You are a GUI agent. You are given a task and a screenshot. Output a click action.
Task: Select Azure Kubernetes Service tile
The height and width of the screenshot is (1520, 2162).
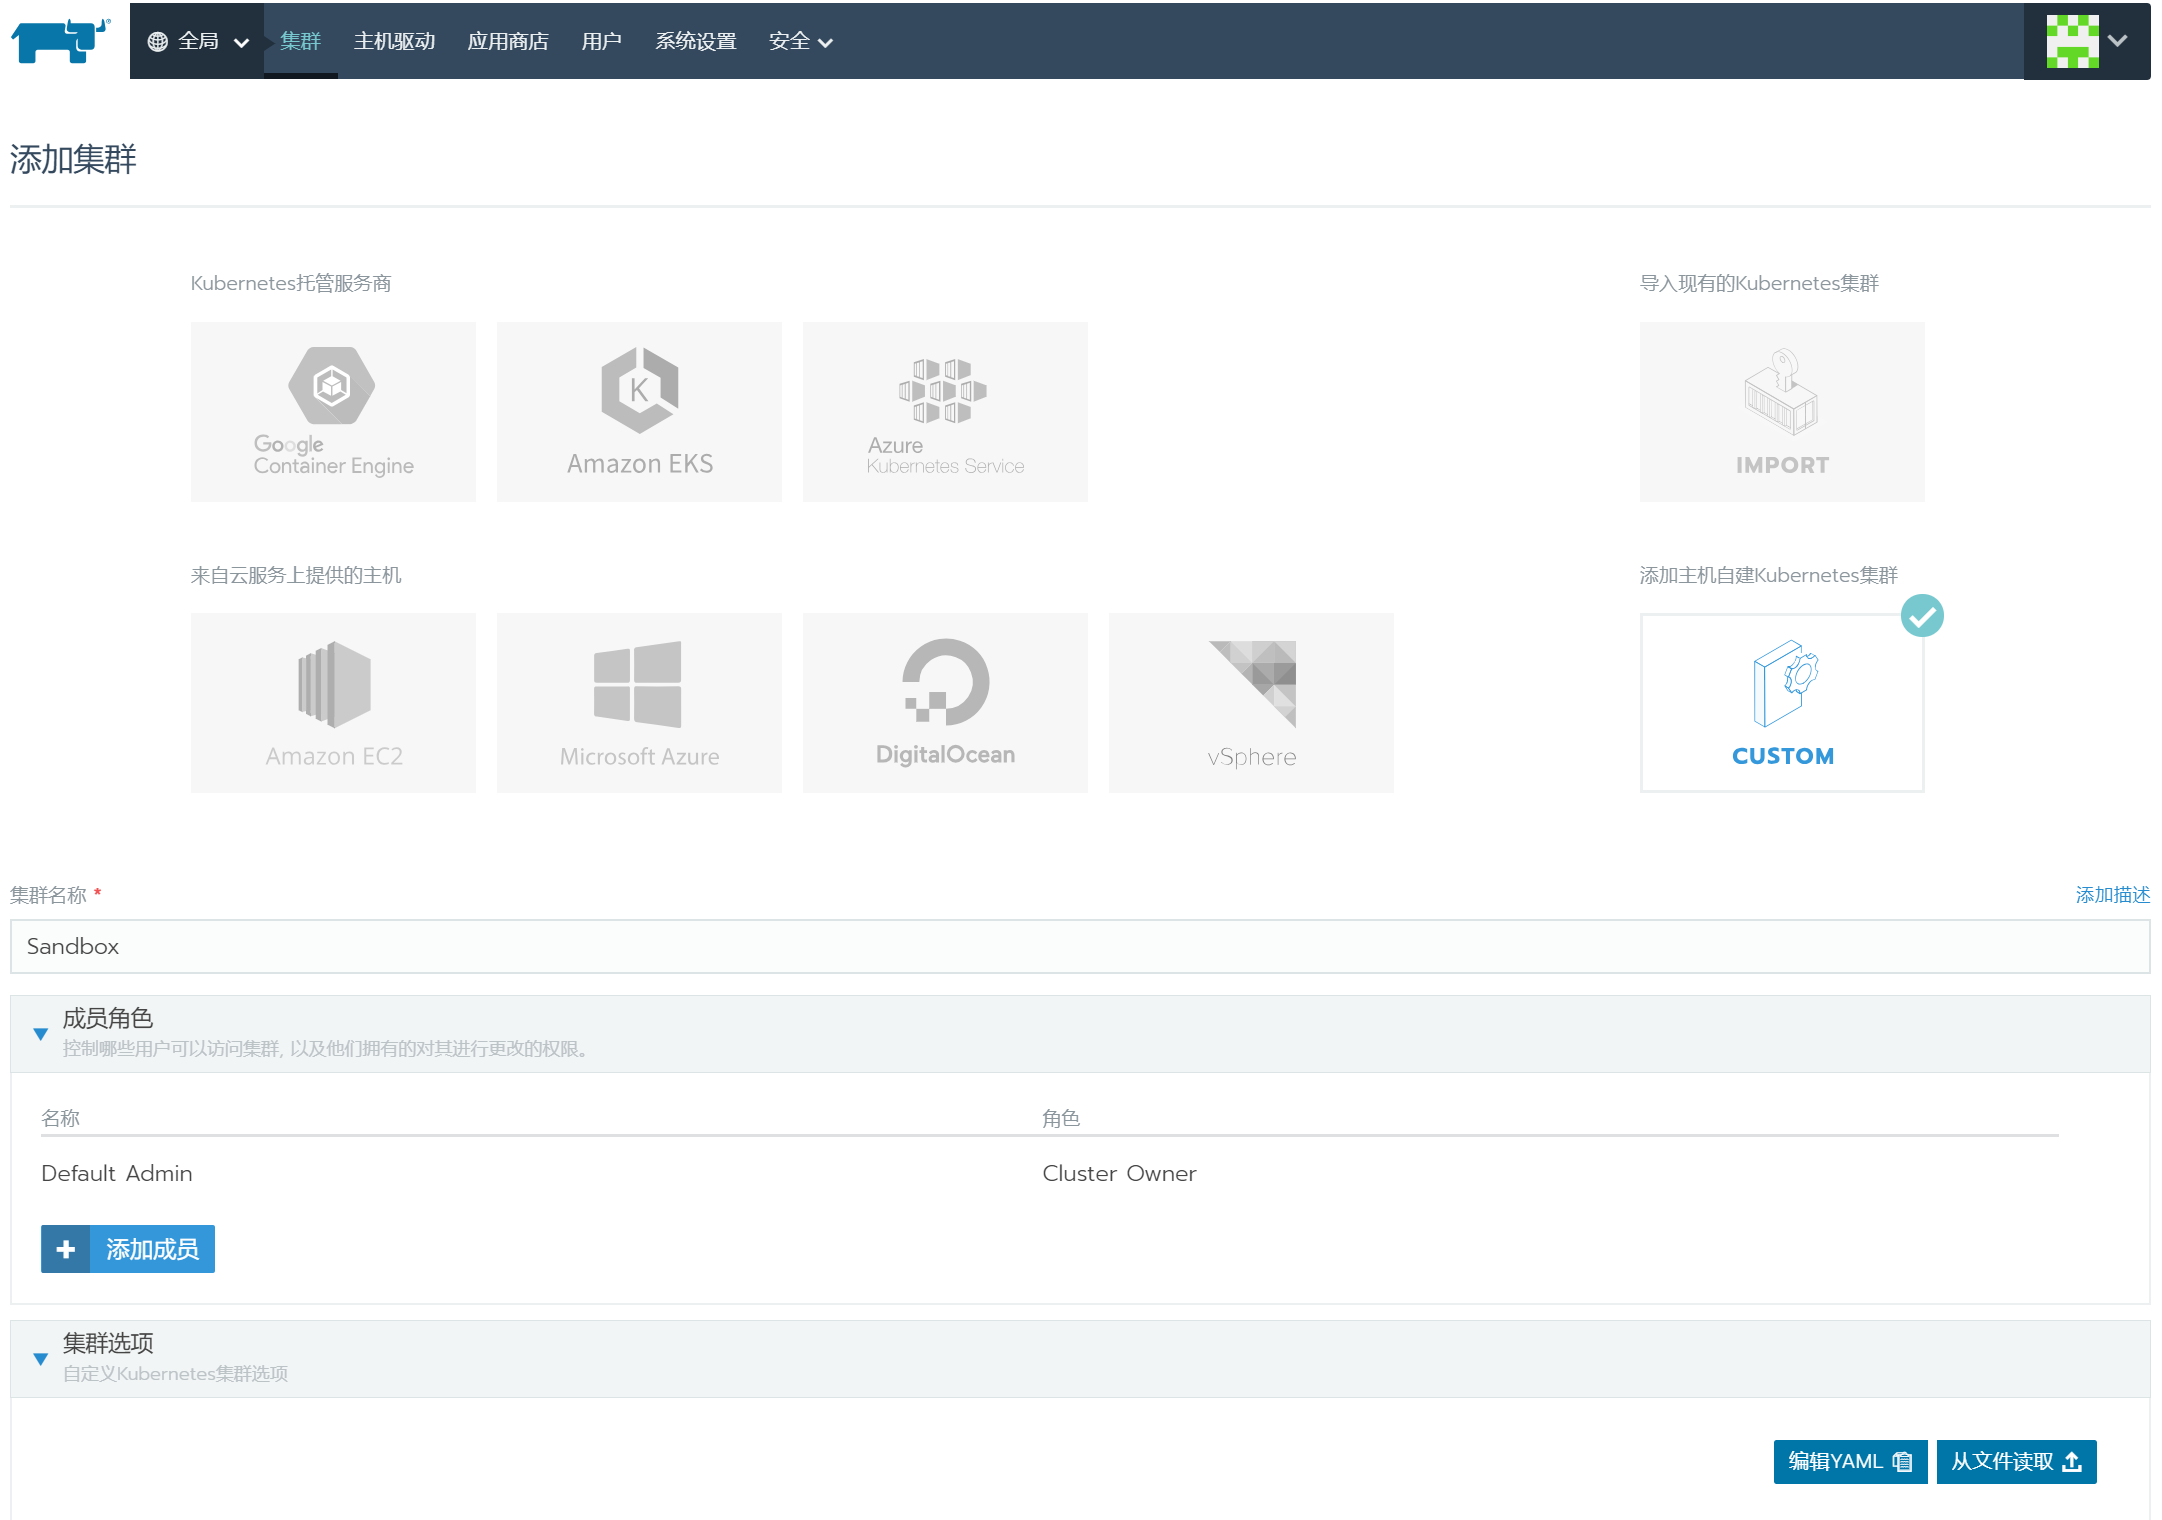pyautogui.click(x=945, y=411)
